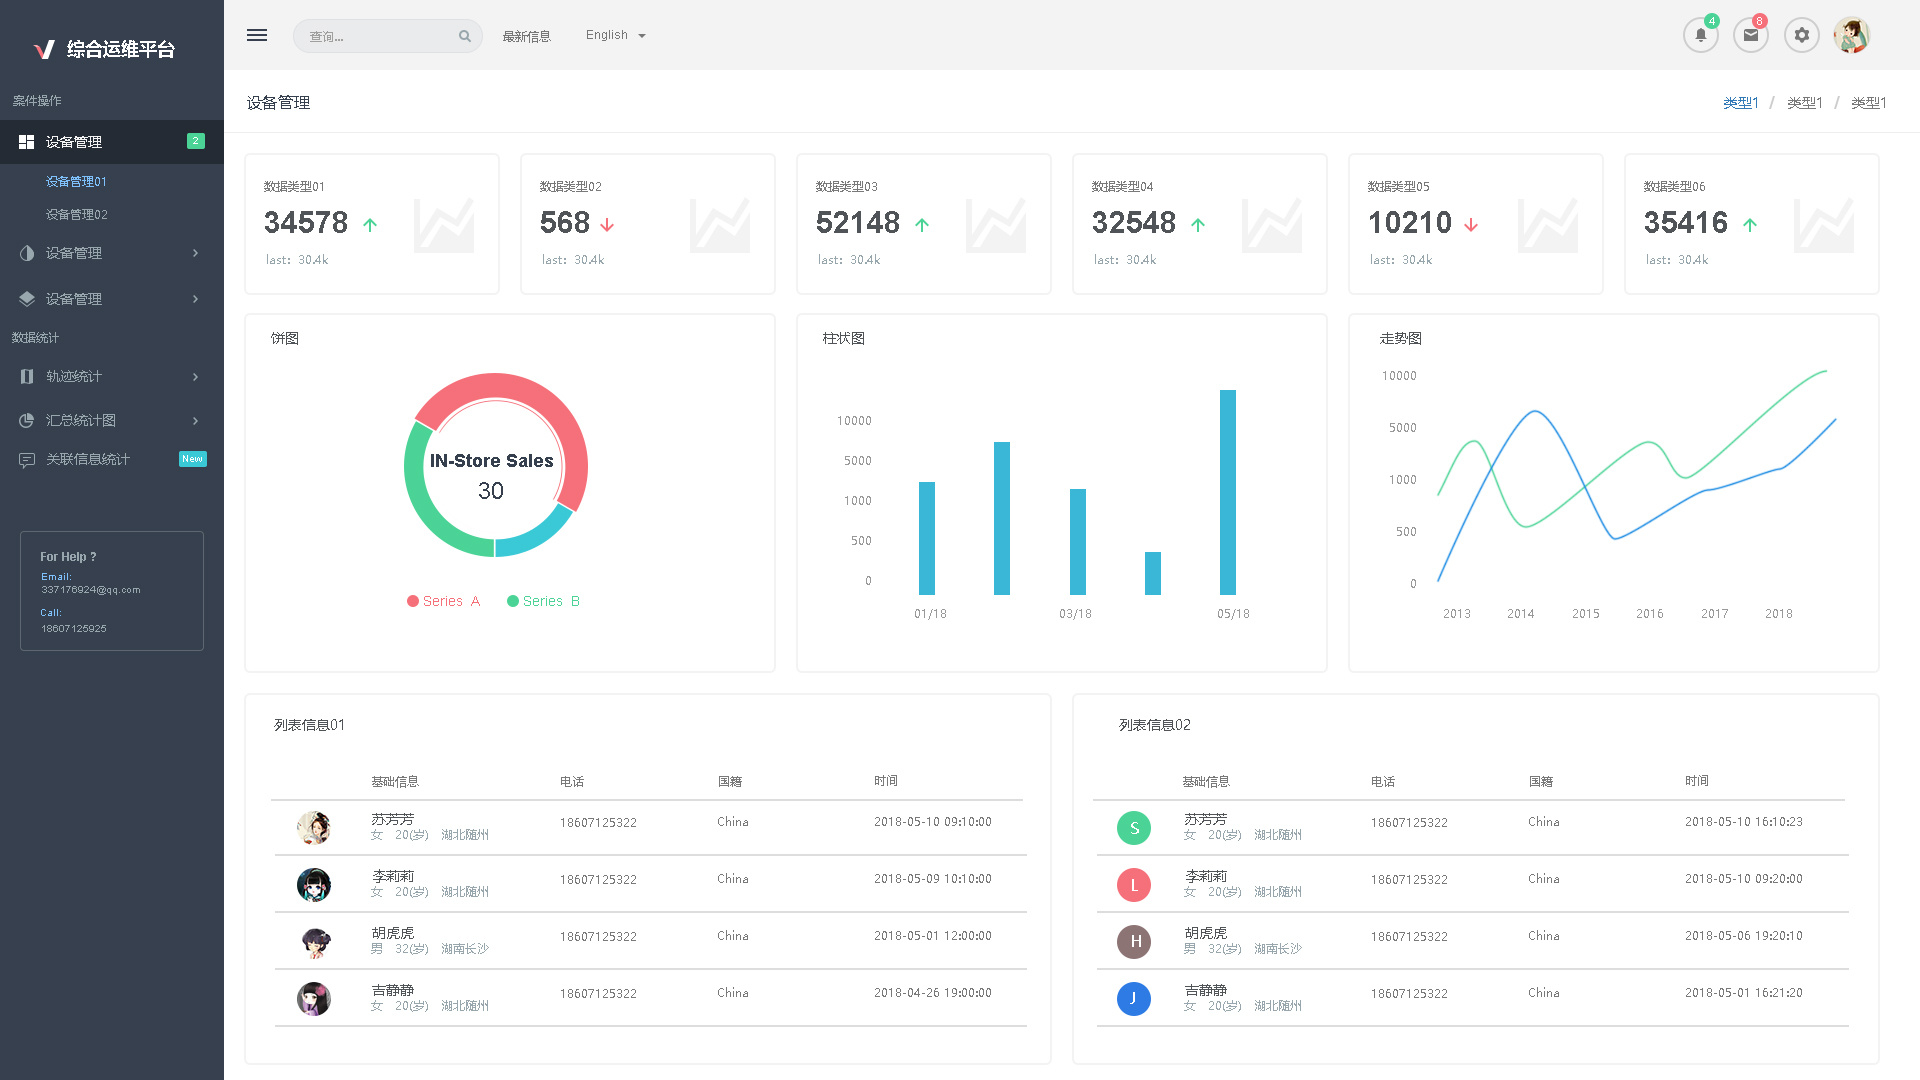Toggle Series A legend in pie chart
Screen dimensions: 1920x1080
point(443,601)
